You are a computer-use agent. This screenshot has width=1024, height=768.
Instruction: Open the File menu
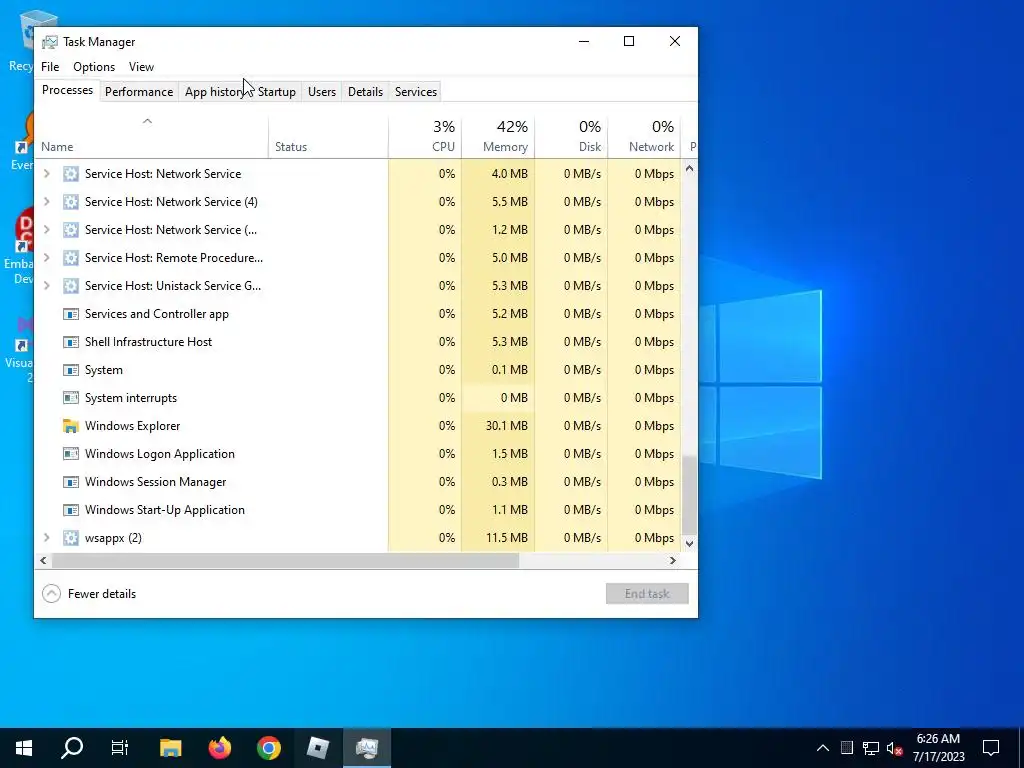pyautogui.click(x=50, y=67)
